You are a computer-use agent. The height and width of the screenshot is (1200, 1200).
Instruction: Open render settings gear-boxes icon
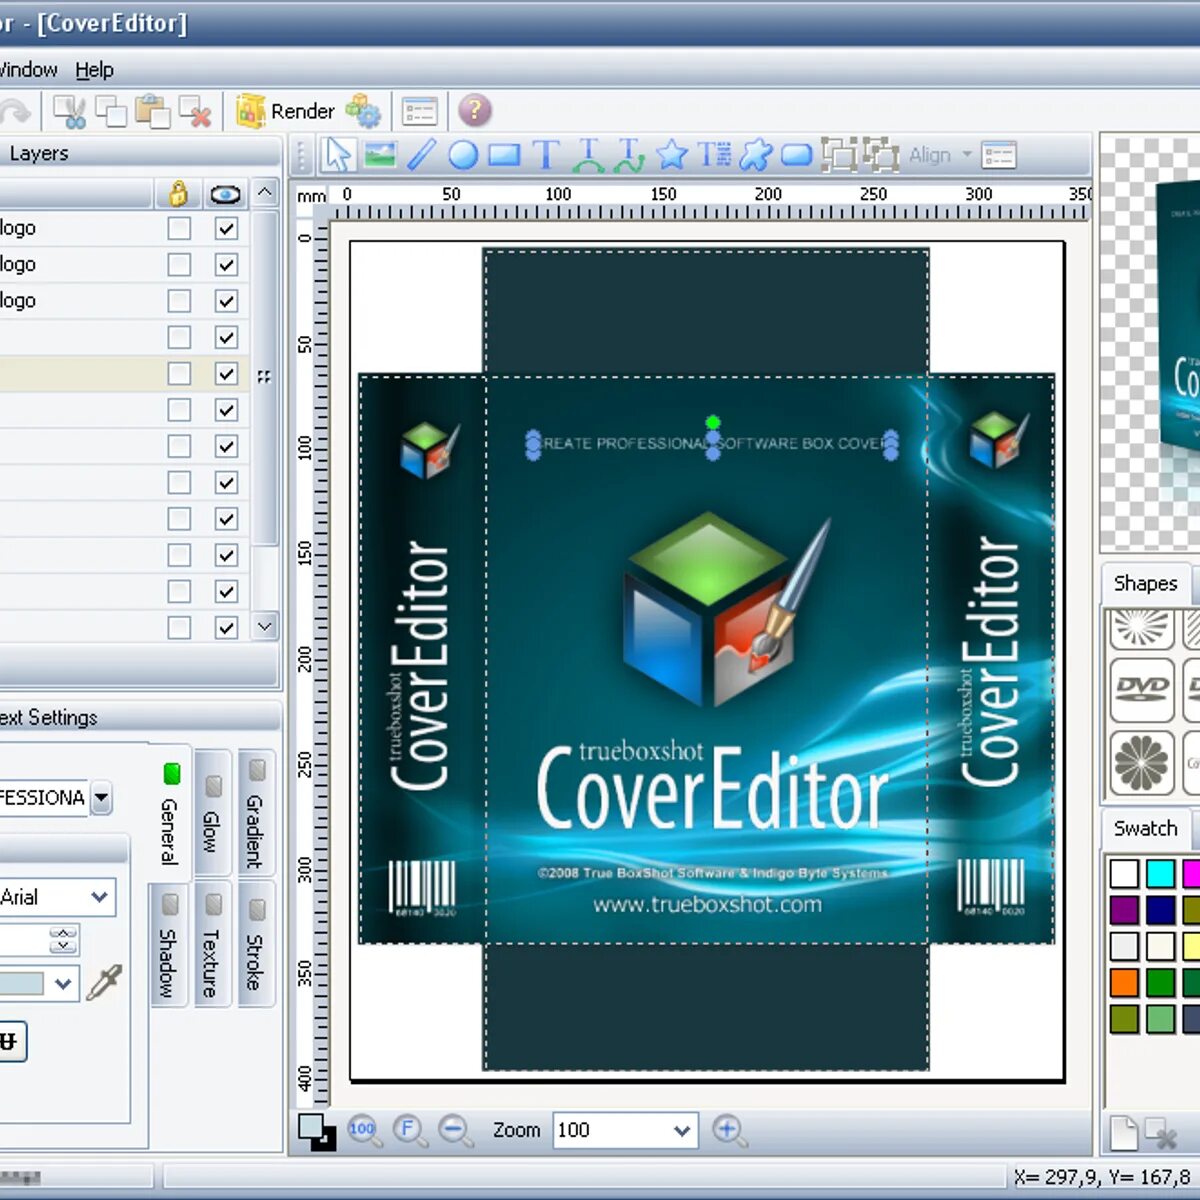[362, 111]
